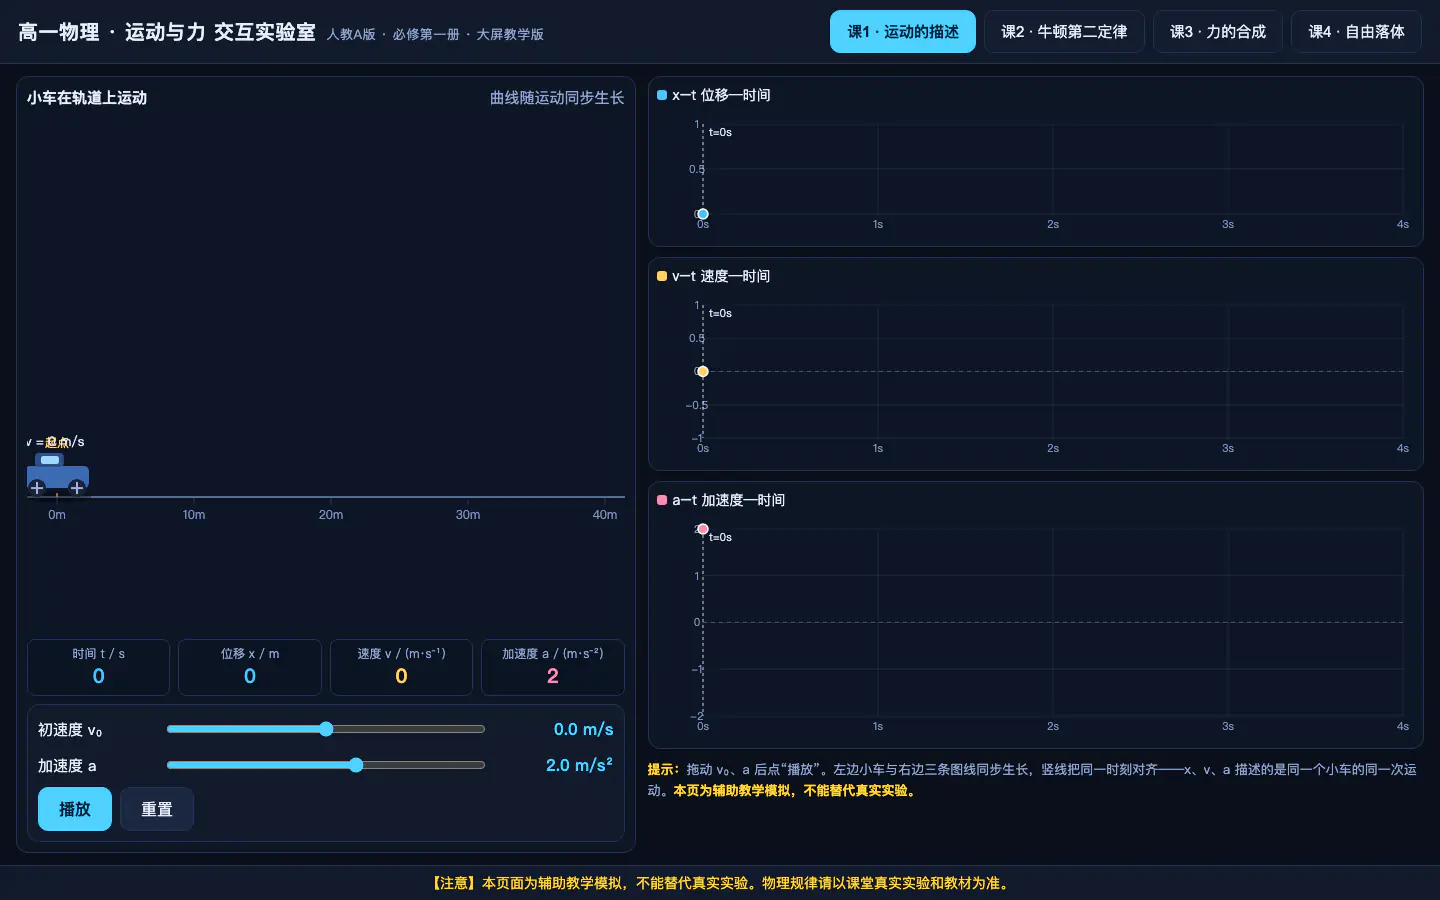The height and width of the screenshot is (900, 1440).
Task: Click the 40m mark on the track
Action: (605, 515)
